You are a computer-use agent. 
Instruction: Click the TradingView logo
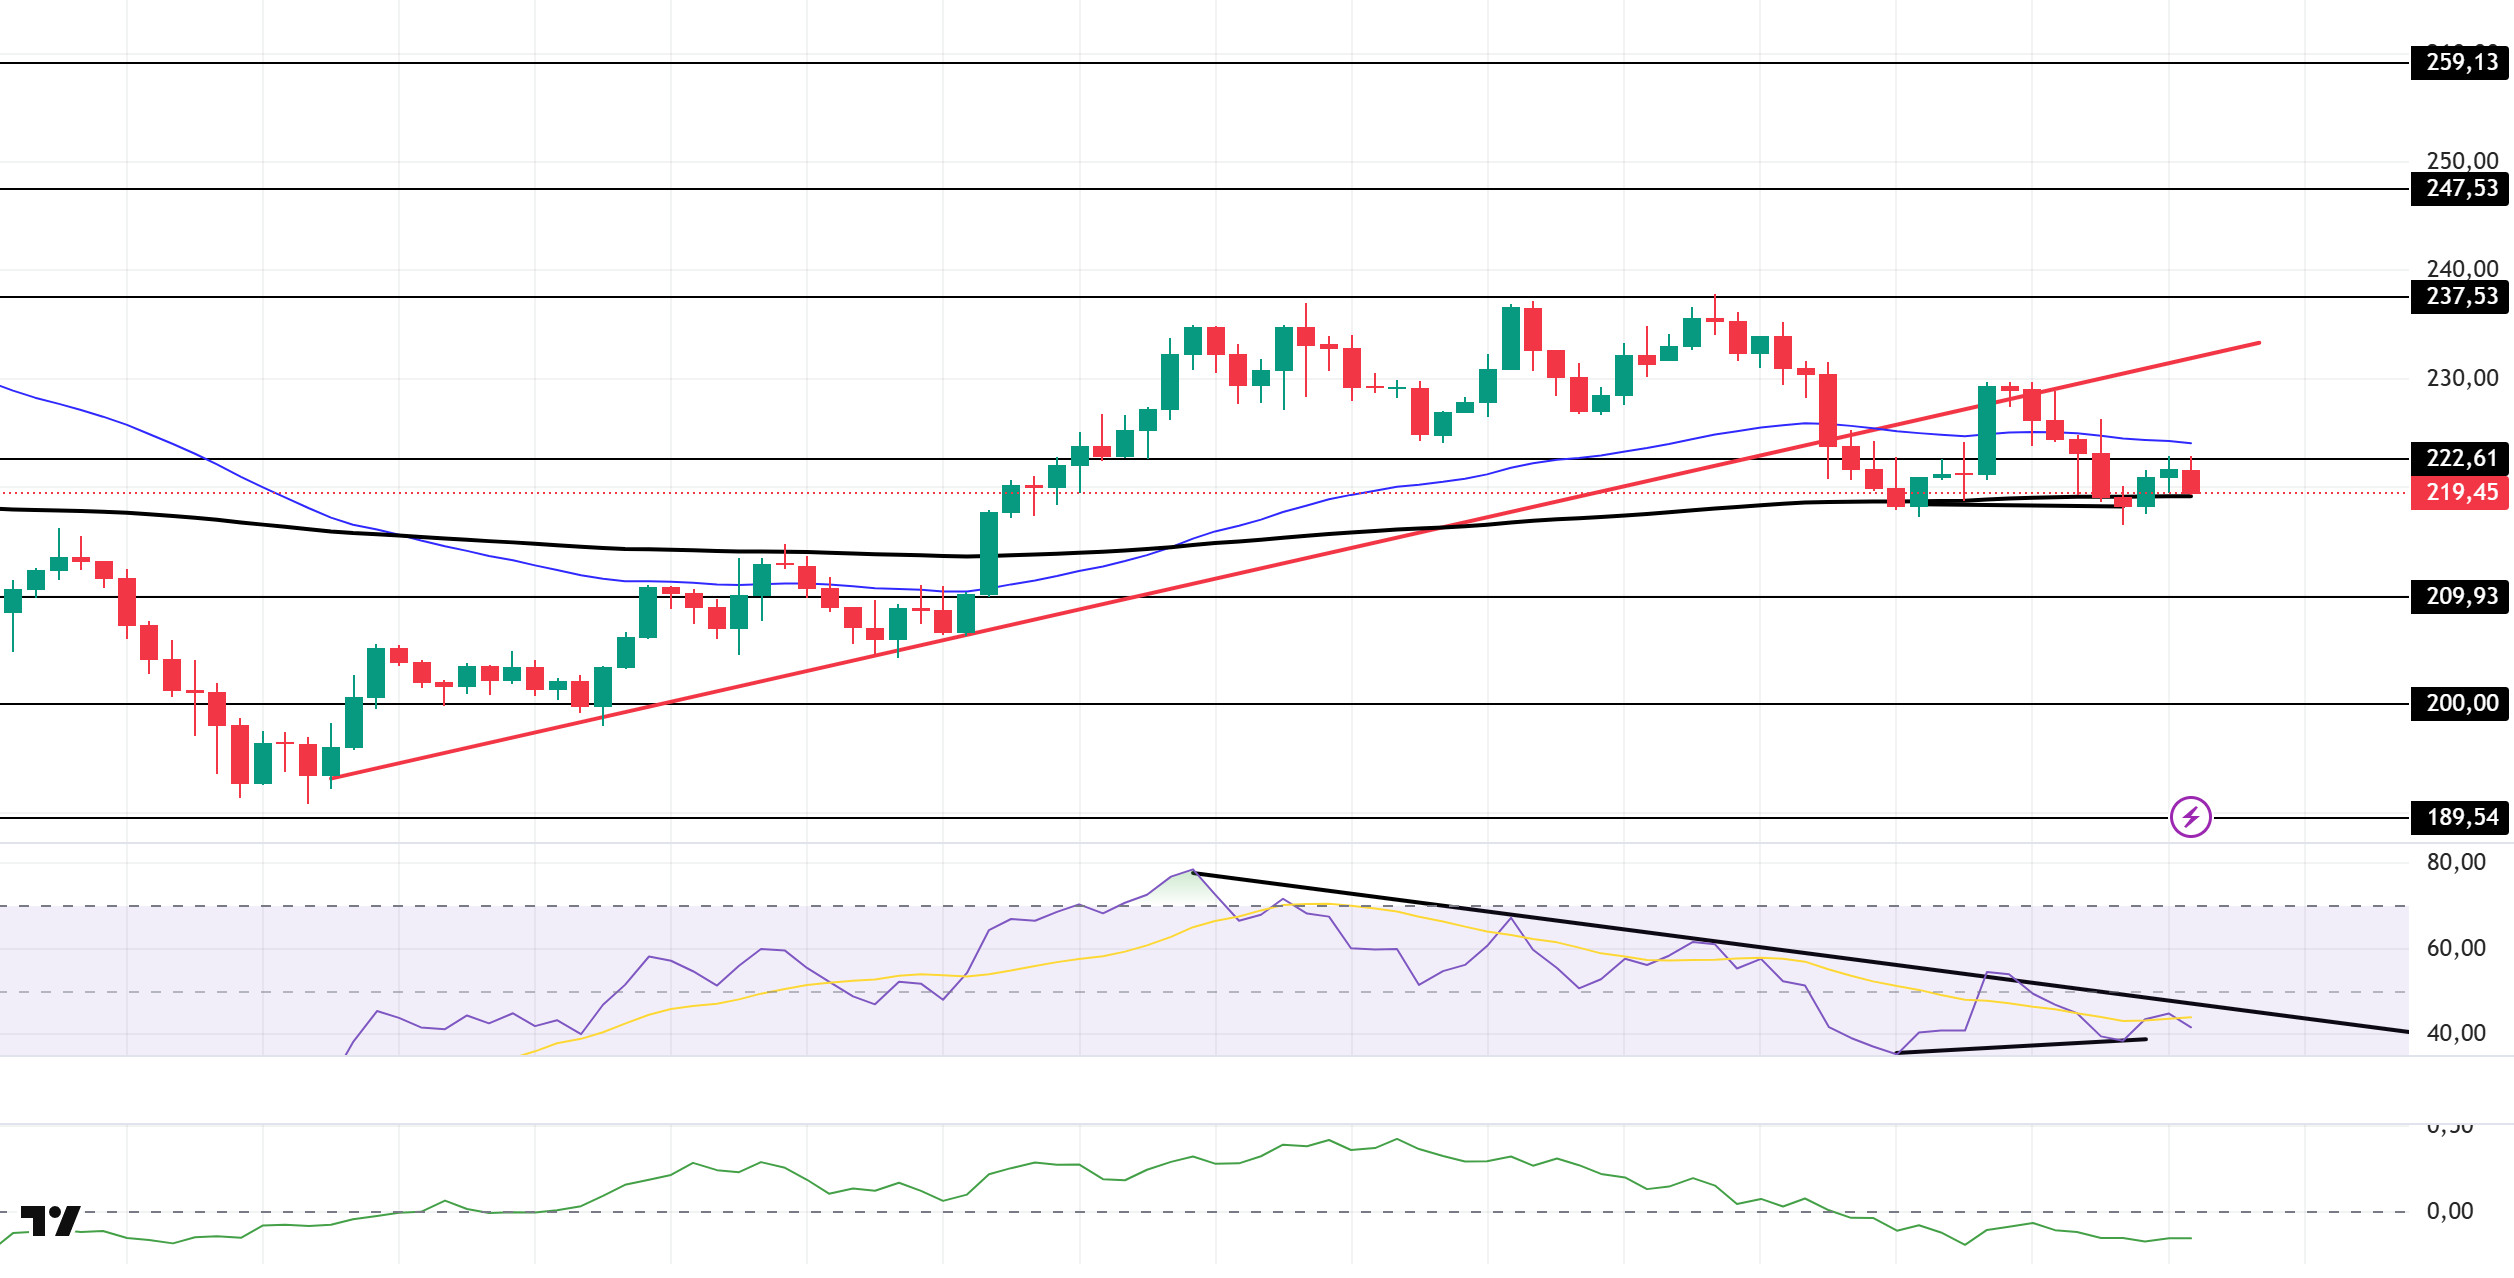coord(50,1221)
